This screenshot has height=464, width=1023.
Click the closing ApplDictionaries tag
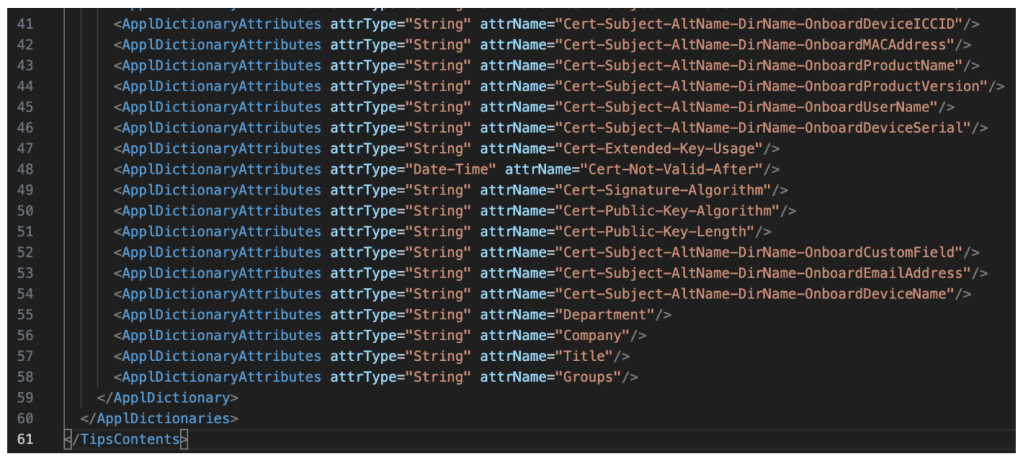pyautogui.click(x=159, y=418)
